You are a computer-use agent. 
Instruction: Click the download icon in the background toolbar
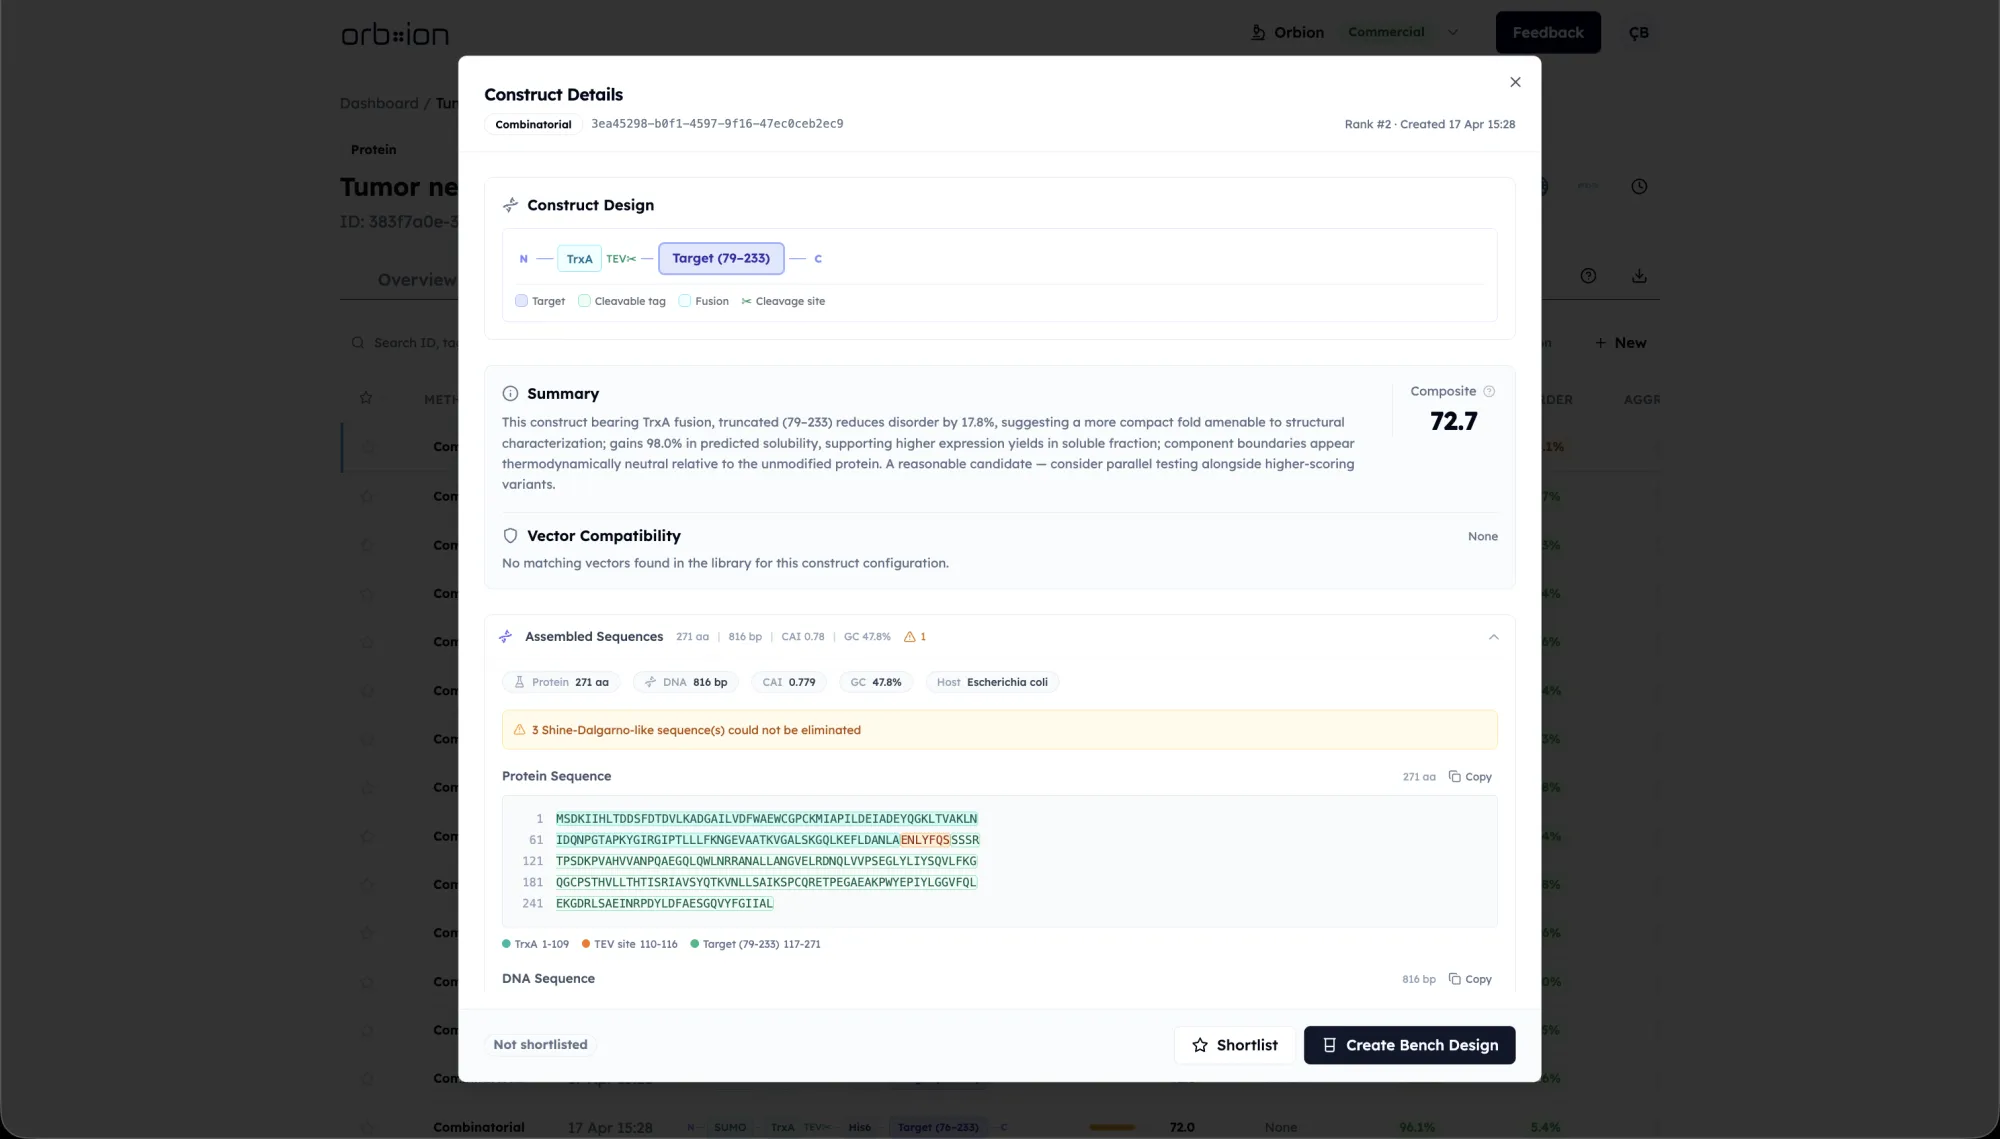point(1639,276)
